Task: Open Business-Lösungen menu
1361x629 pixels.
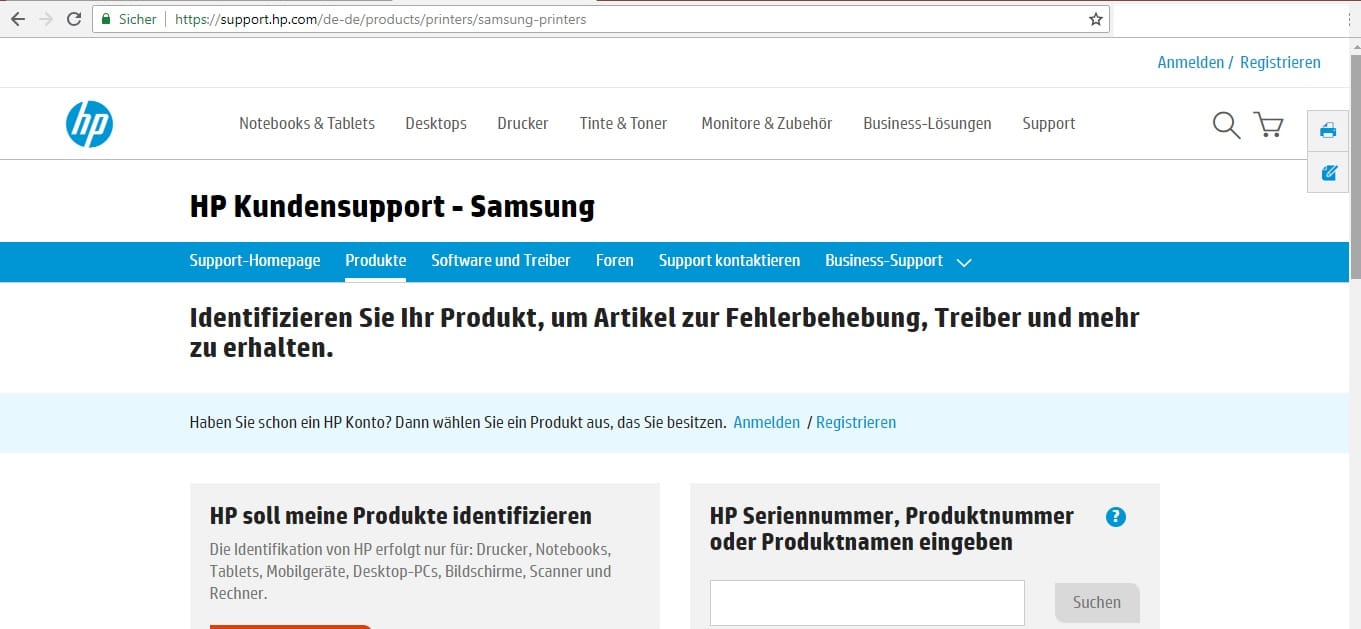Action: pos(927,123)
